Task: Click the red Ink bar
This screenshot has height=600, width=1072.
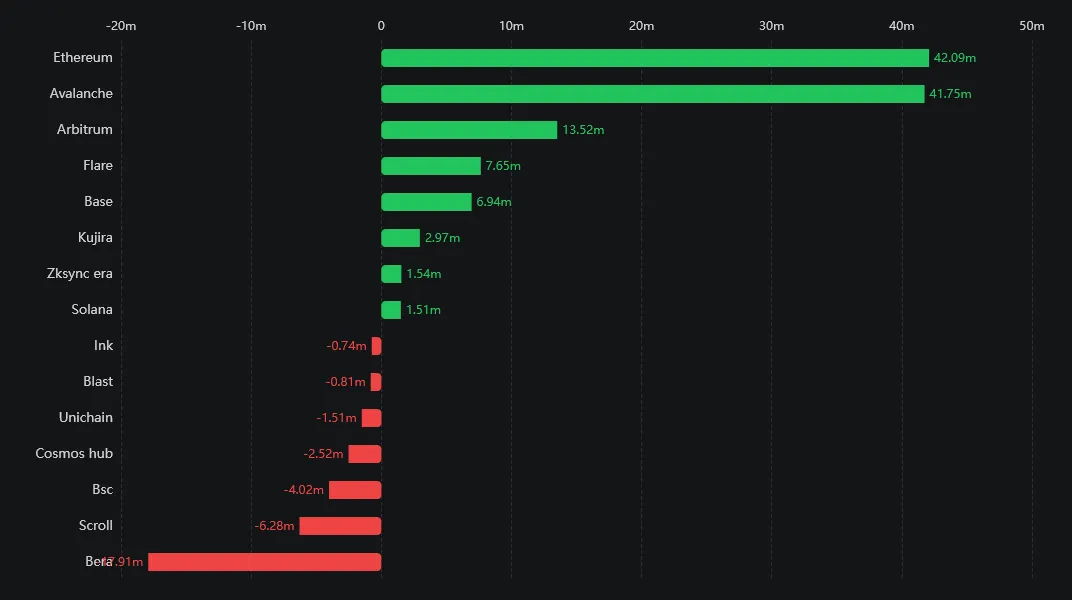Action: (376, 346)
